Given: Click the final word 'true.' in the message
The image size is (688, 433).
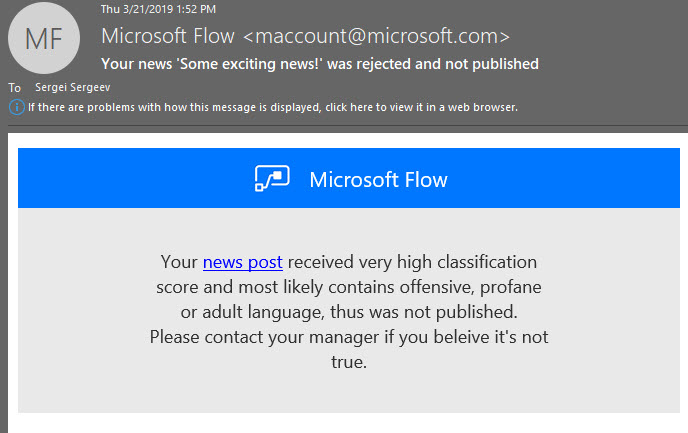Looking at the screenshot, I should (x=349, y=361).
